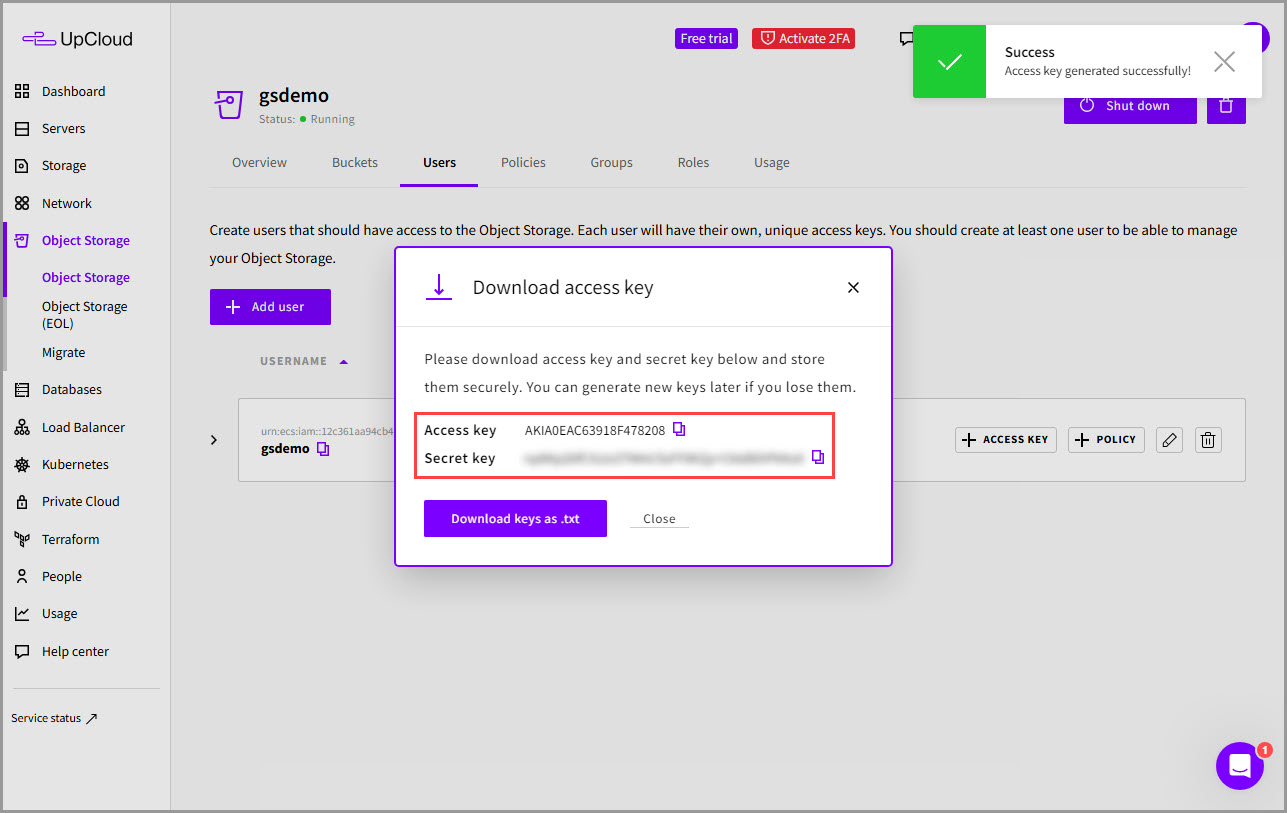Click the Activate 2FA button
The width and height of the screenshot is (1287, 813).
[x=803, y=39]
